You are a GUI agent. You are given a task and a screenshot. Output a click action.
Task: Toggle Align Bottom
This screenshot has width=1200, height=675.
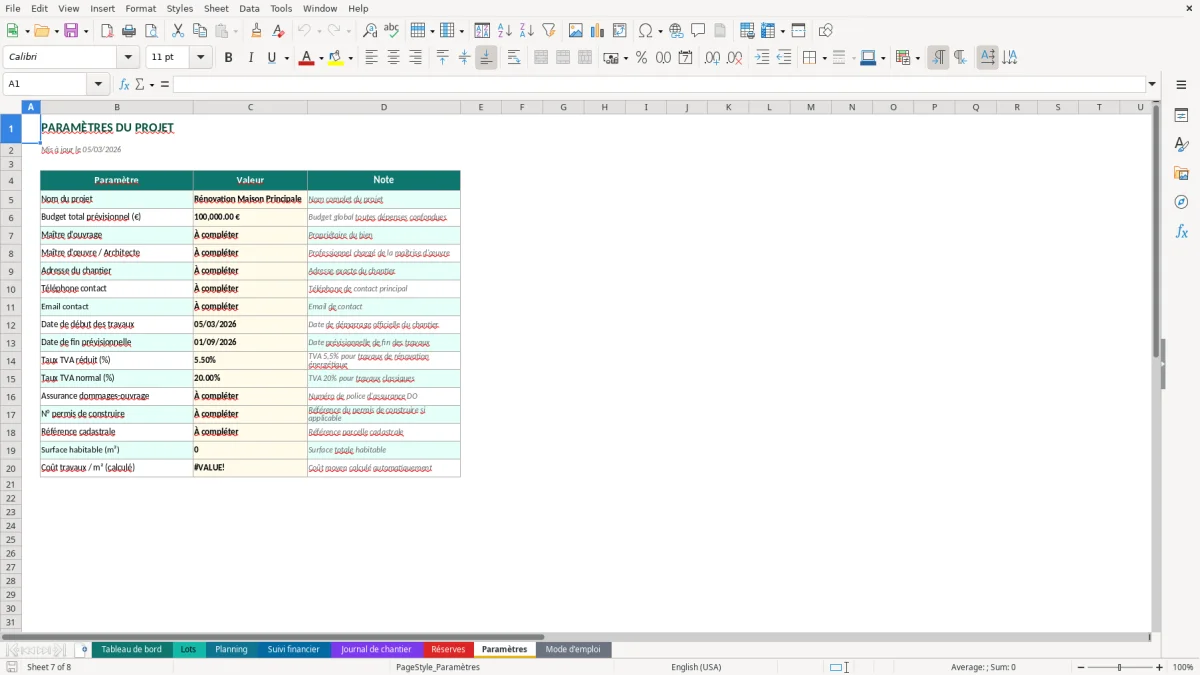click(x=486, y=58)
